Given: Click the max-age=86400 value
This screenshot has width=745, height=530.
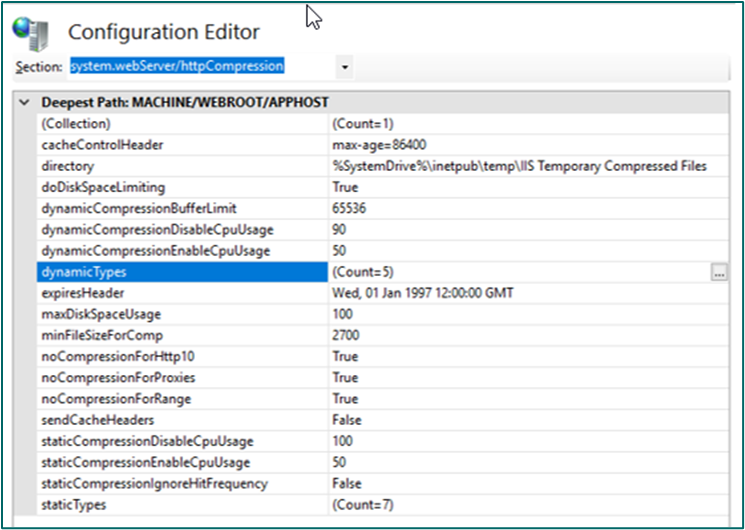Looking at the screenshot, I should tap(379, 145).
